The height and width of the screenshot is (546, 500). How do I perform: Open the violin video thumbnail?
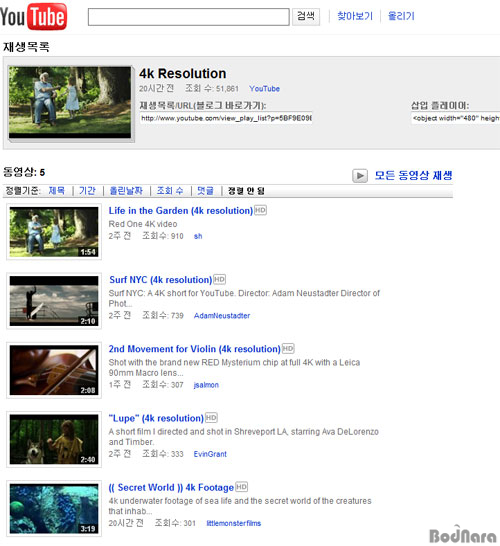coord(54,370)
